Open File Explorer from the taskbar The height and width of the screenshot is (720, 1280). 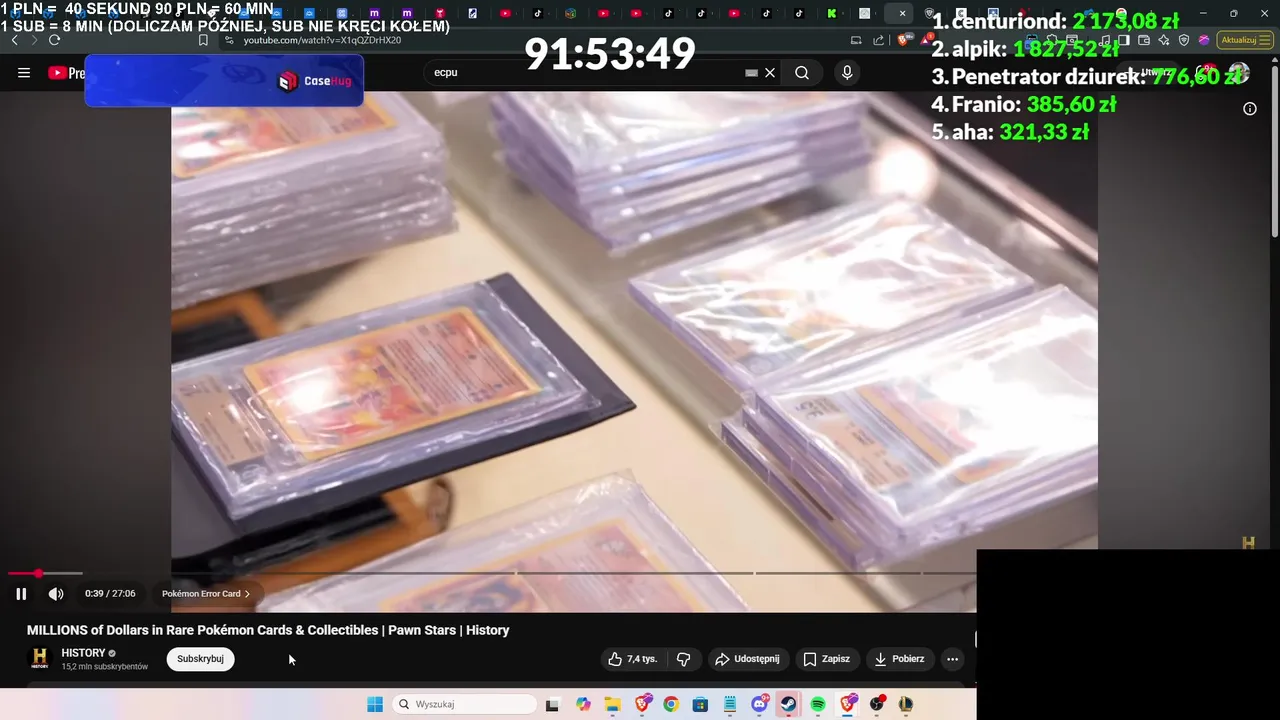[612, 704]
